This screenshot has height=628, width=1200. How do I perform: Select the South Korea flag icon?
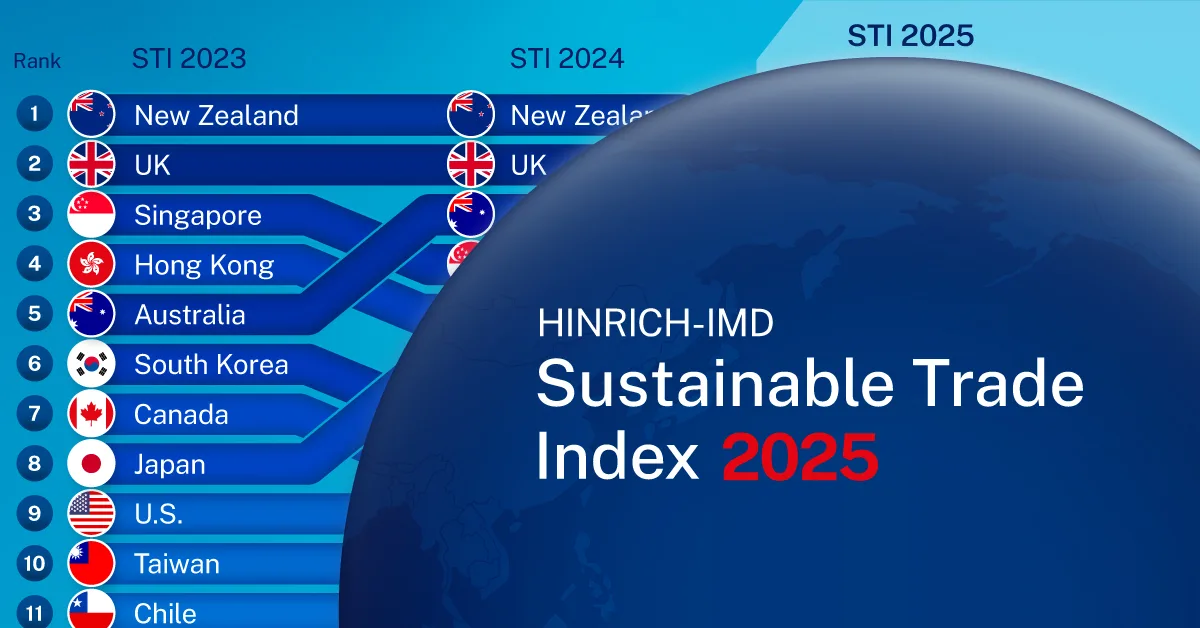tap(91, 364)
